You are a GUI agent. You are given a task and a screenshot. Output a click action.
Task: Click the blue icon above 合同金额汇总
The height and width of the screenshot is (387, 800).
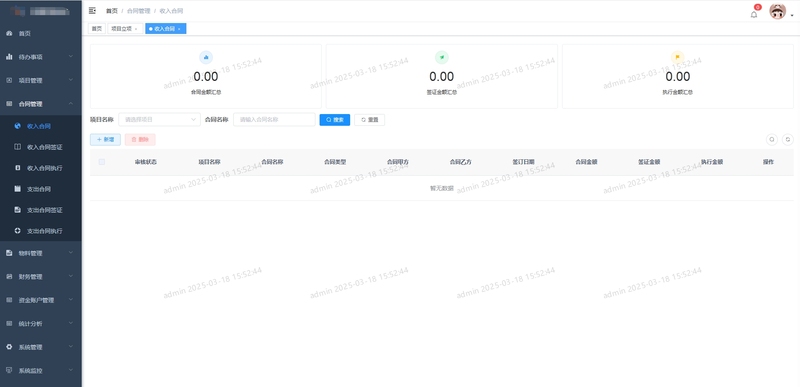(x=206, y=57)
